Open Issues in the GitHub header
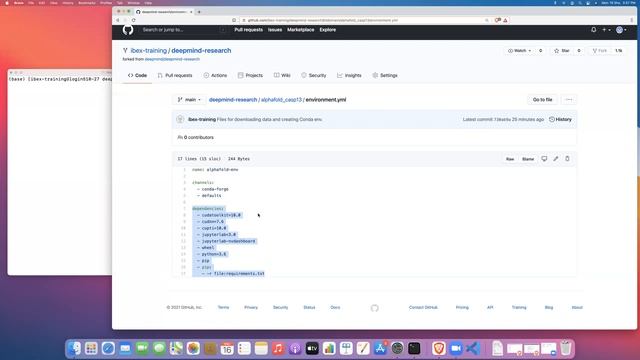 click(x=275, y=30)
